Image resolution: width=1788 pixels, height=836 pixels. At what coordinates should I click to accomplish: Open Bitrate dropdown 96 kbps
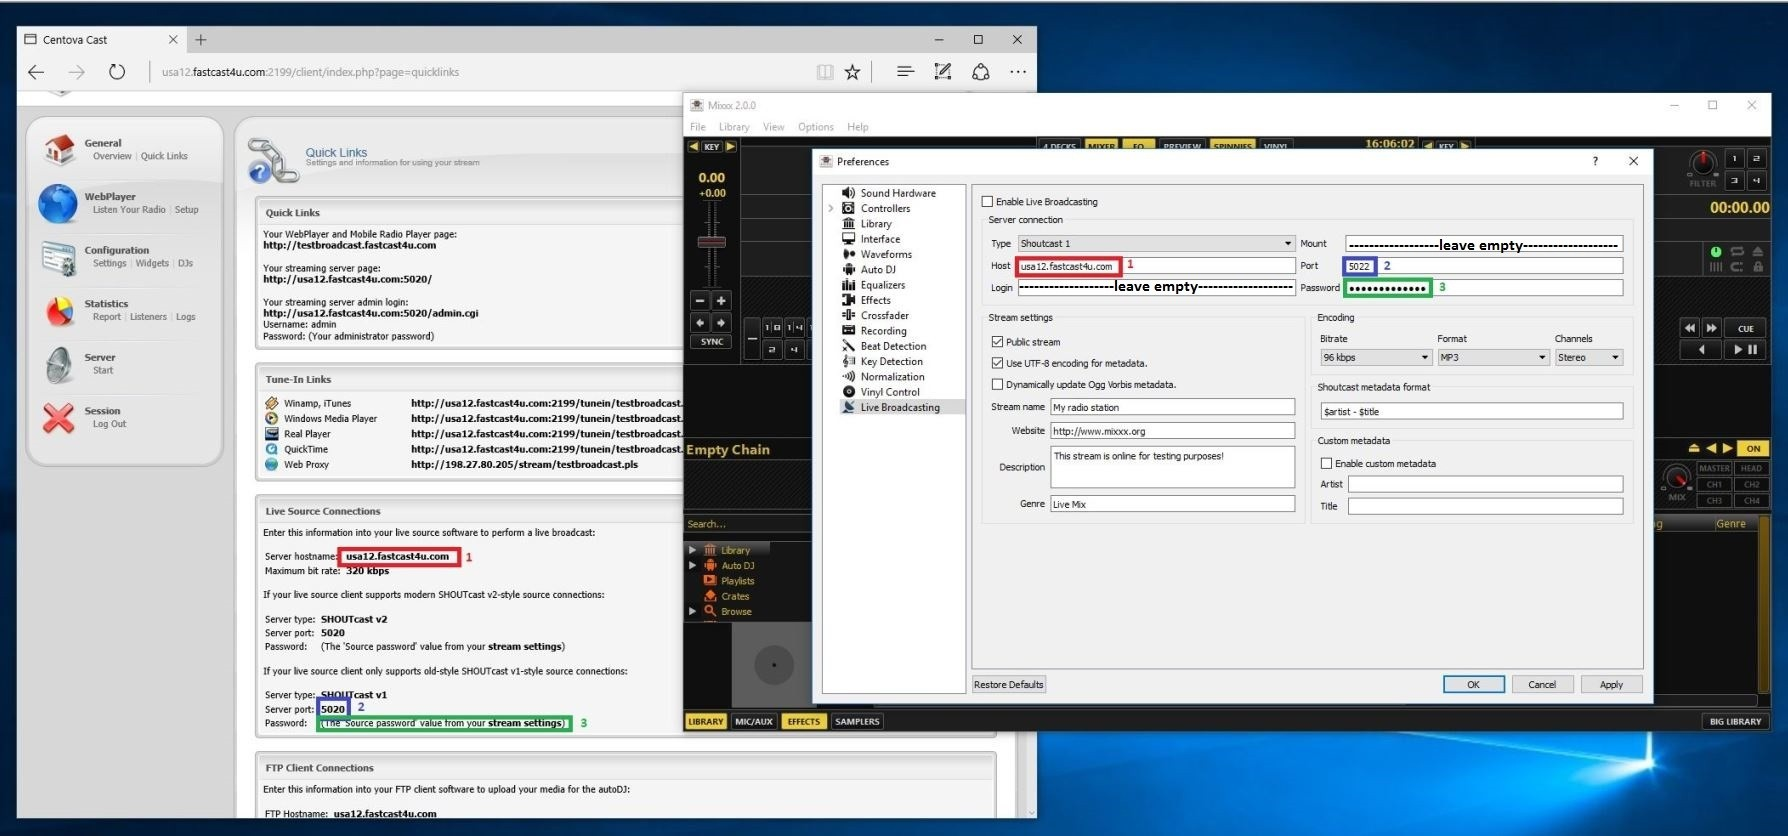[x=1376, y=357]
